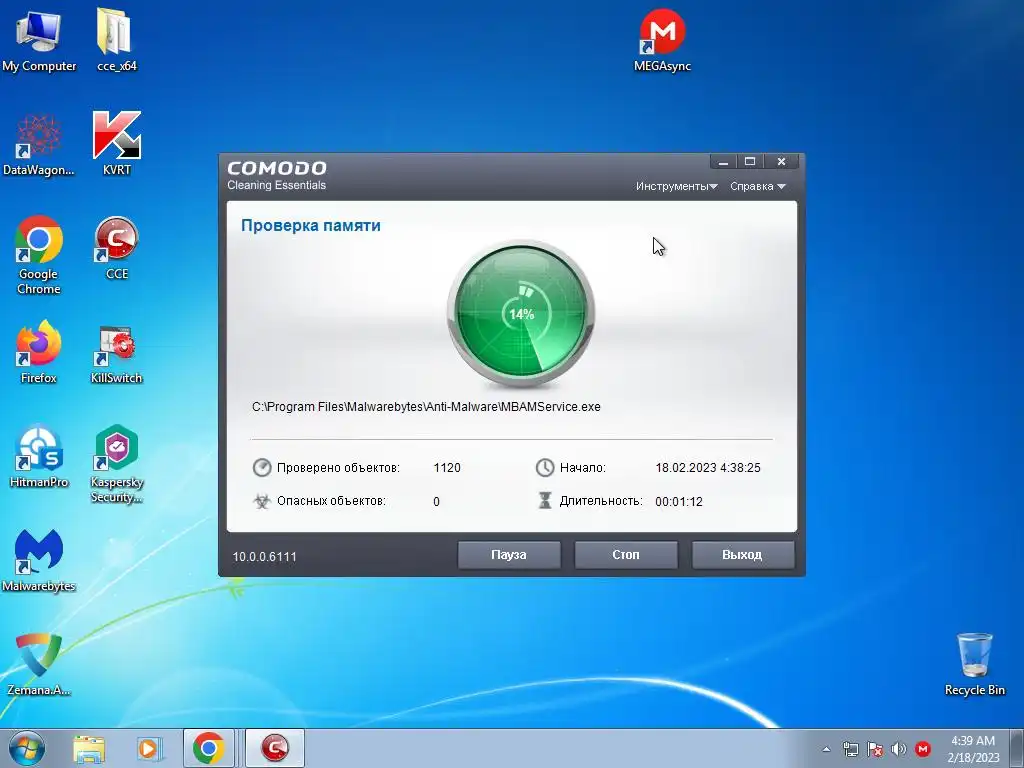This screenshot has height=768, width=1024.
Task: Open the Справка dropdown menu
Action: click(758, 186)
